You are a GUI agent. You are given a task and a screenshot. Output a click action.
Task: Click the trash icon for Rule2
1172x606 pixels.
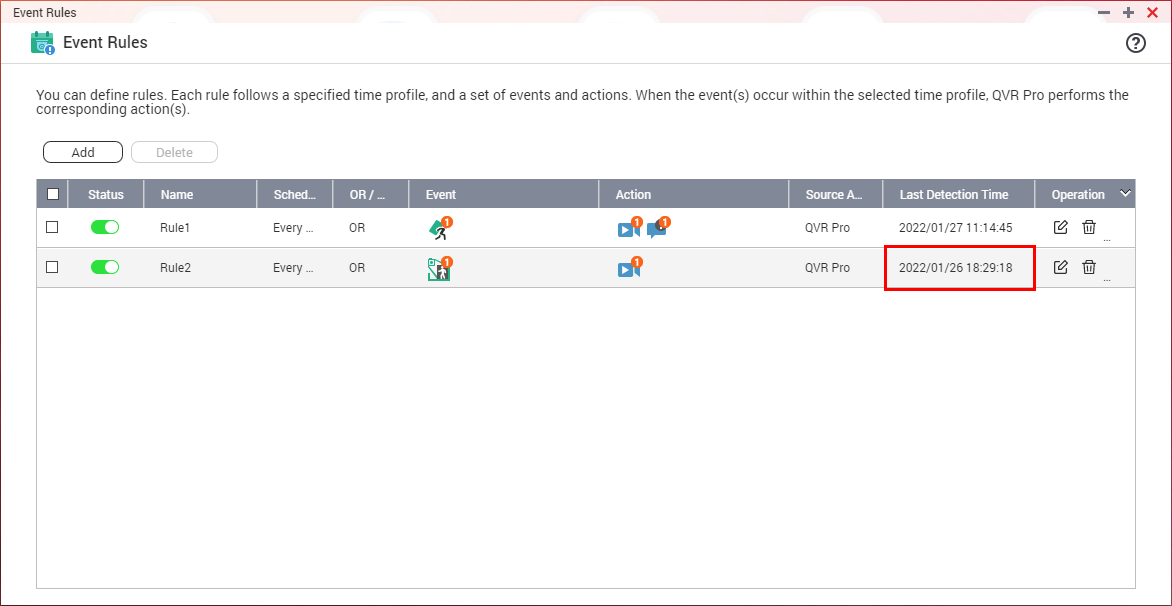1089,267
